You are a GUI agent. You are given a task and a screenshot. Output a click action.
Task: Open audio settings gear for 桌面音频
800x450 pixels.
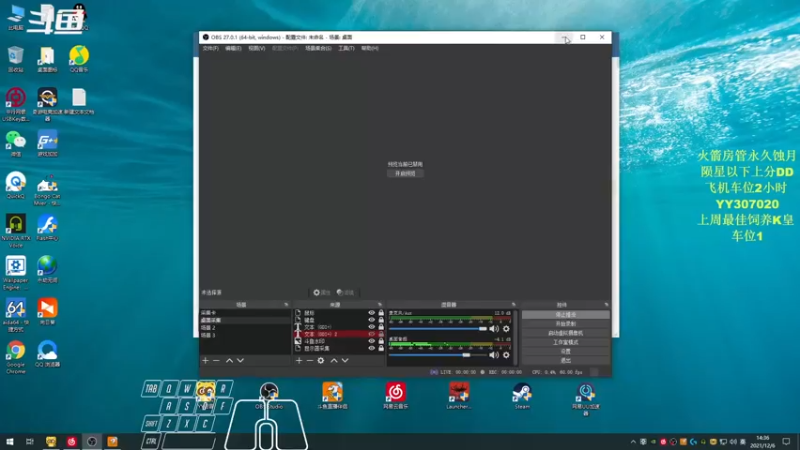pyautogui.click(x=506, y=355)
